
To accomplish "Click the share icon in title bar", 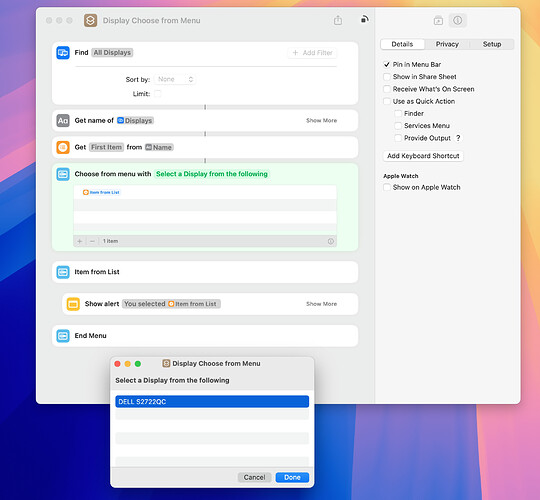I will pos(338,20).
